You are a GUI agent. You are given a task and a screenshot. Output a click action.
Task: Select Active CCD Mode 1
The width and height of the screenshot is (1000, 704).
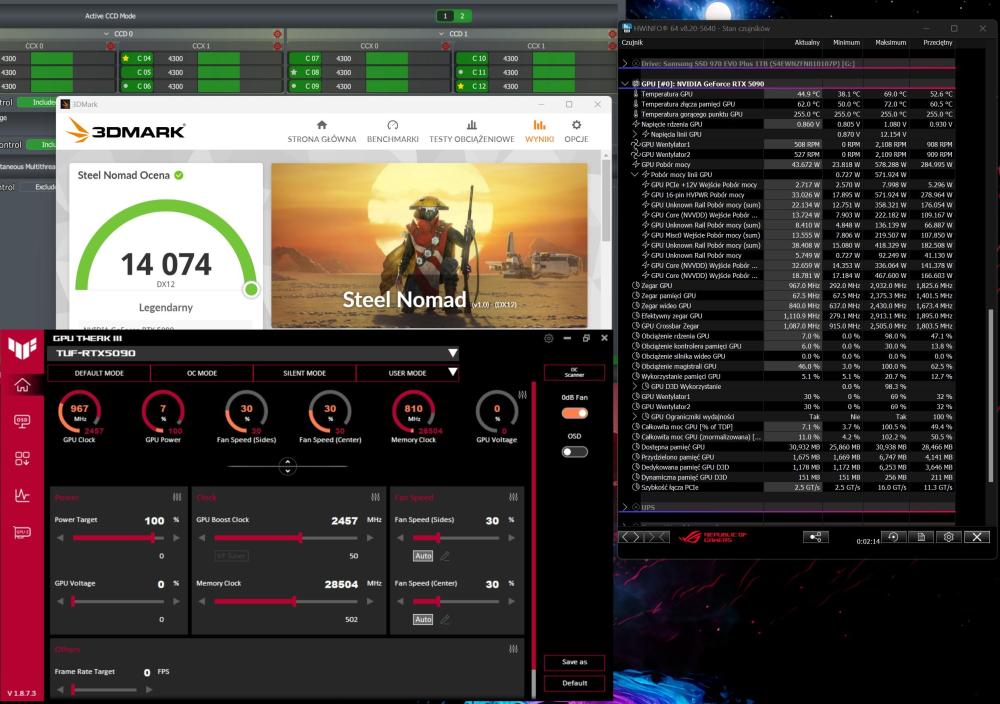point(445,16)
